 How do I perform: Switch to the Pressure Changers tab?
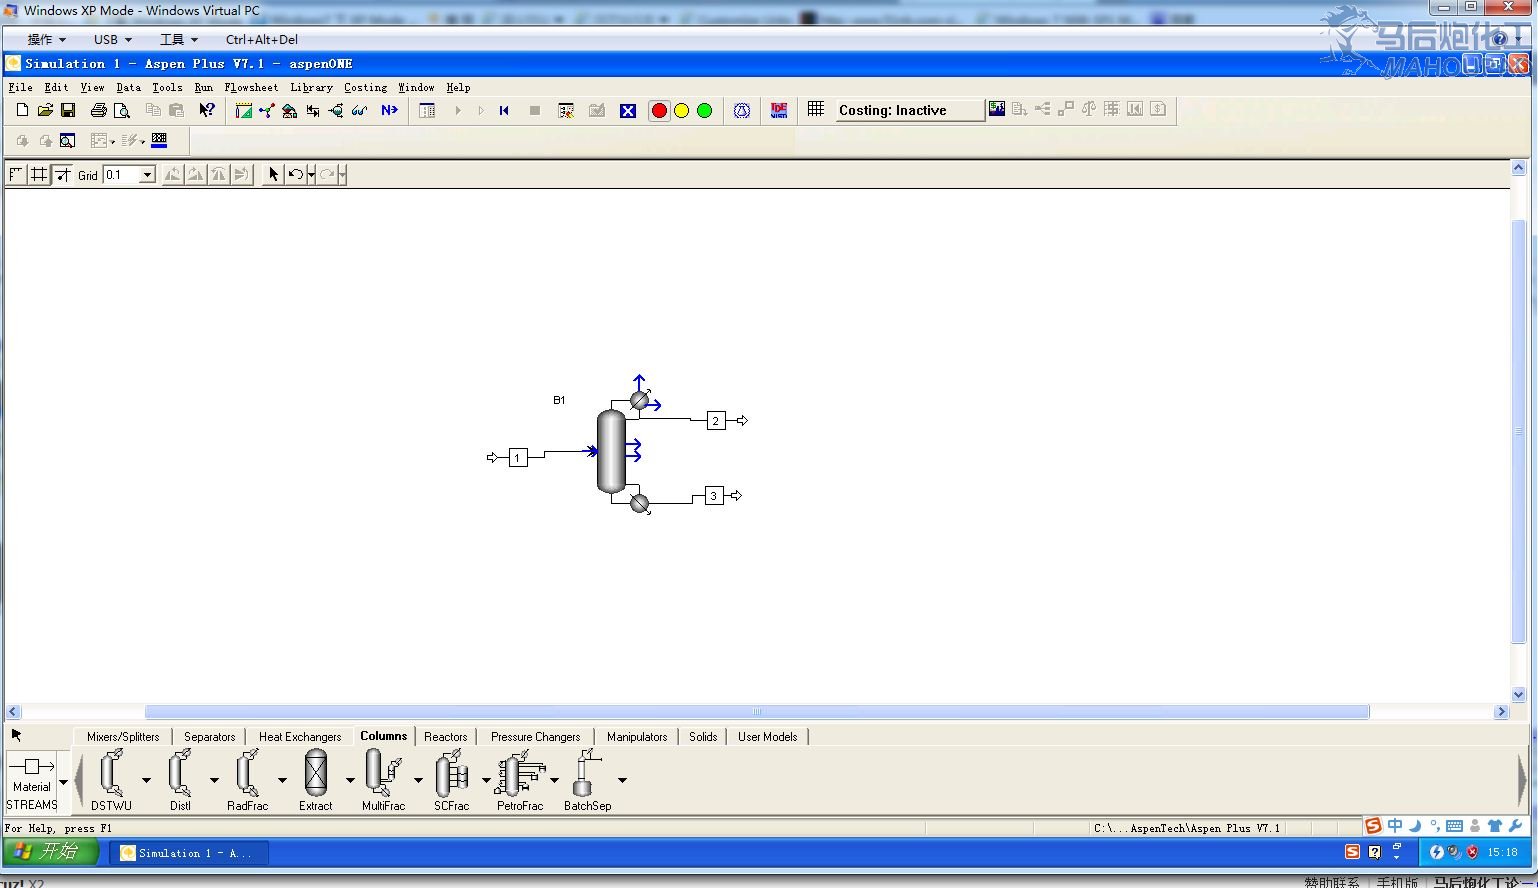tap(535, 736)
